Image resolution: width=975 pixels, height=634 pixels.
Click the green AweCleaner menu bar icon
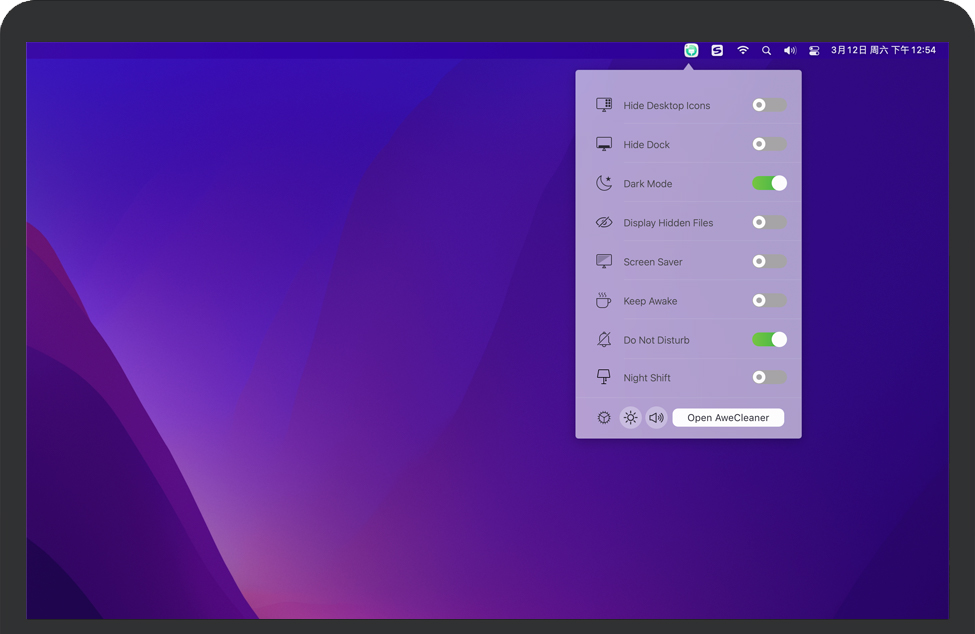[x=691, y=50]
